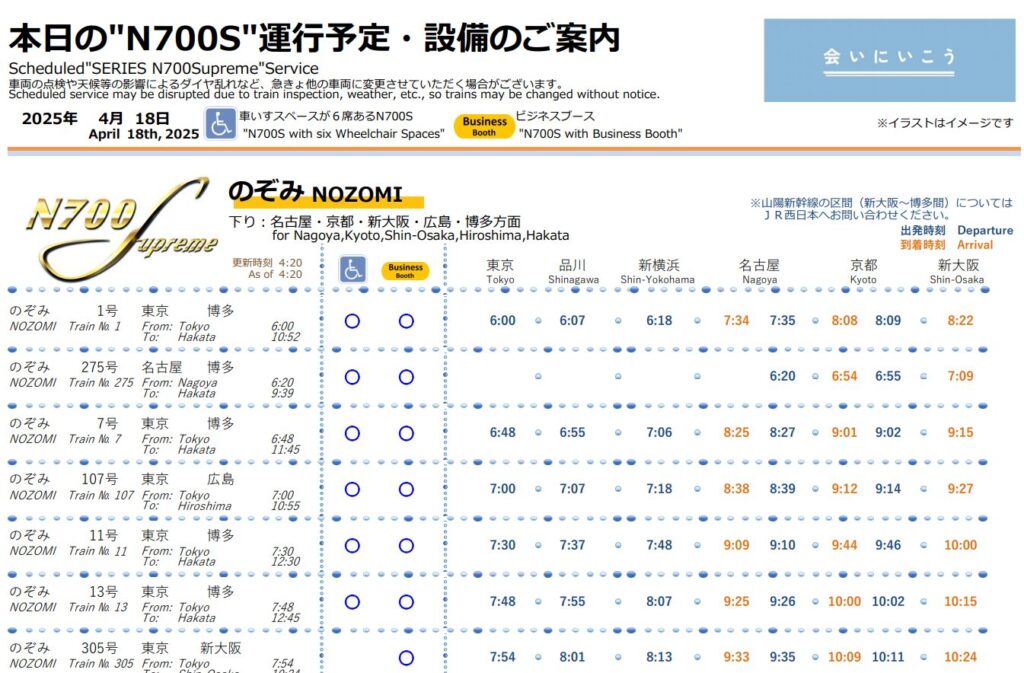This screenshot has height=673, width=1024.
Task: Click Business Booth circle for Train No. 11
Action: coord(406,546)
